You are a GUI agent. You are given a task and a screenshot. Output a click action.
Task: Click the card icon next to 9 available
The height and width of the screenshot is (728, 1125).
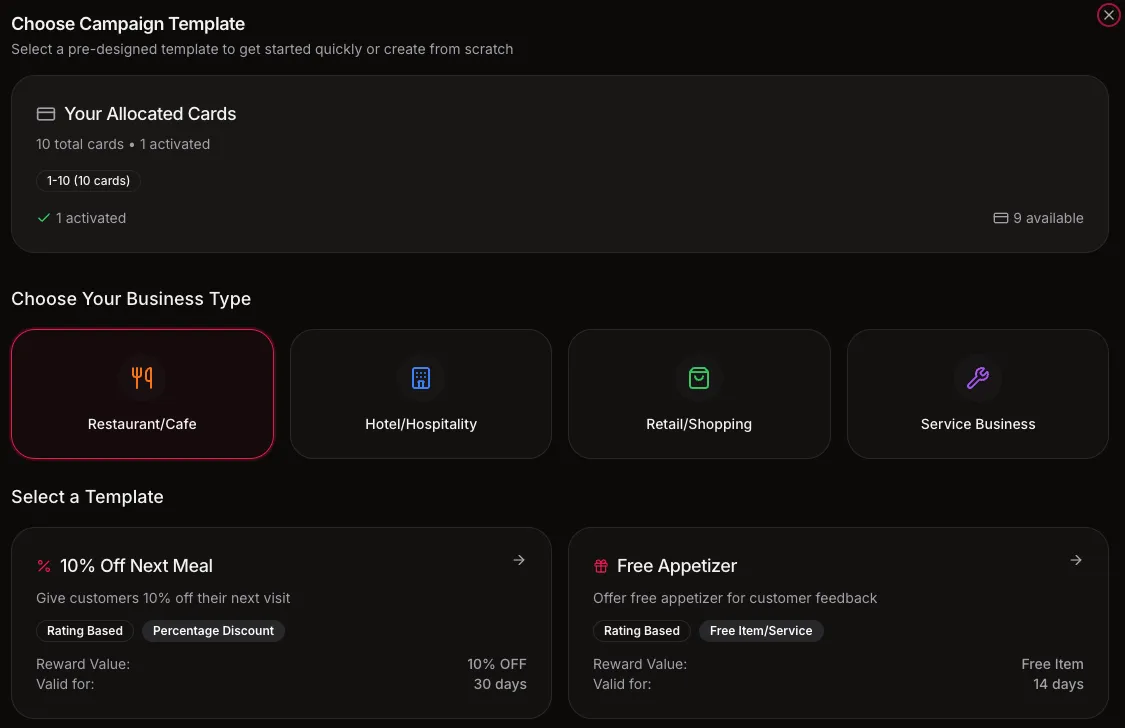tap(1000, 218)
